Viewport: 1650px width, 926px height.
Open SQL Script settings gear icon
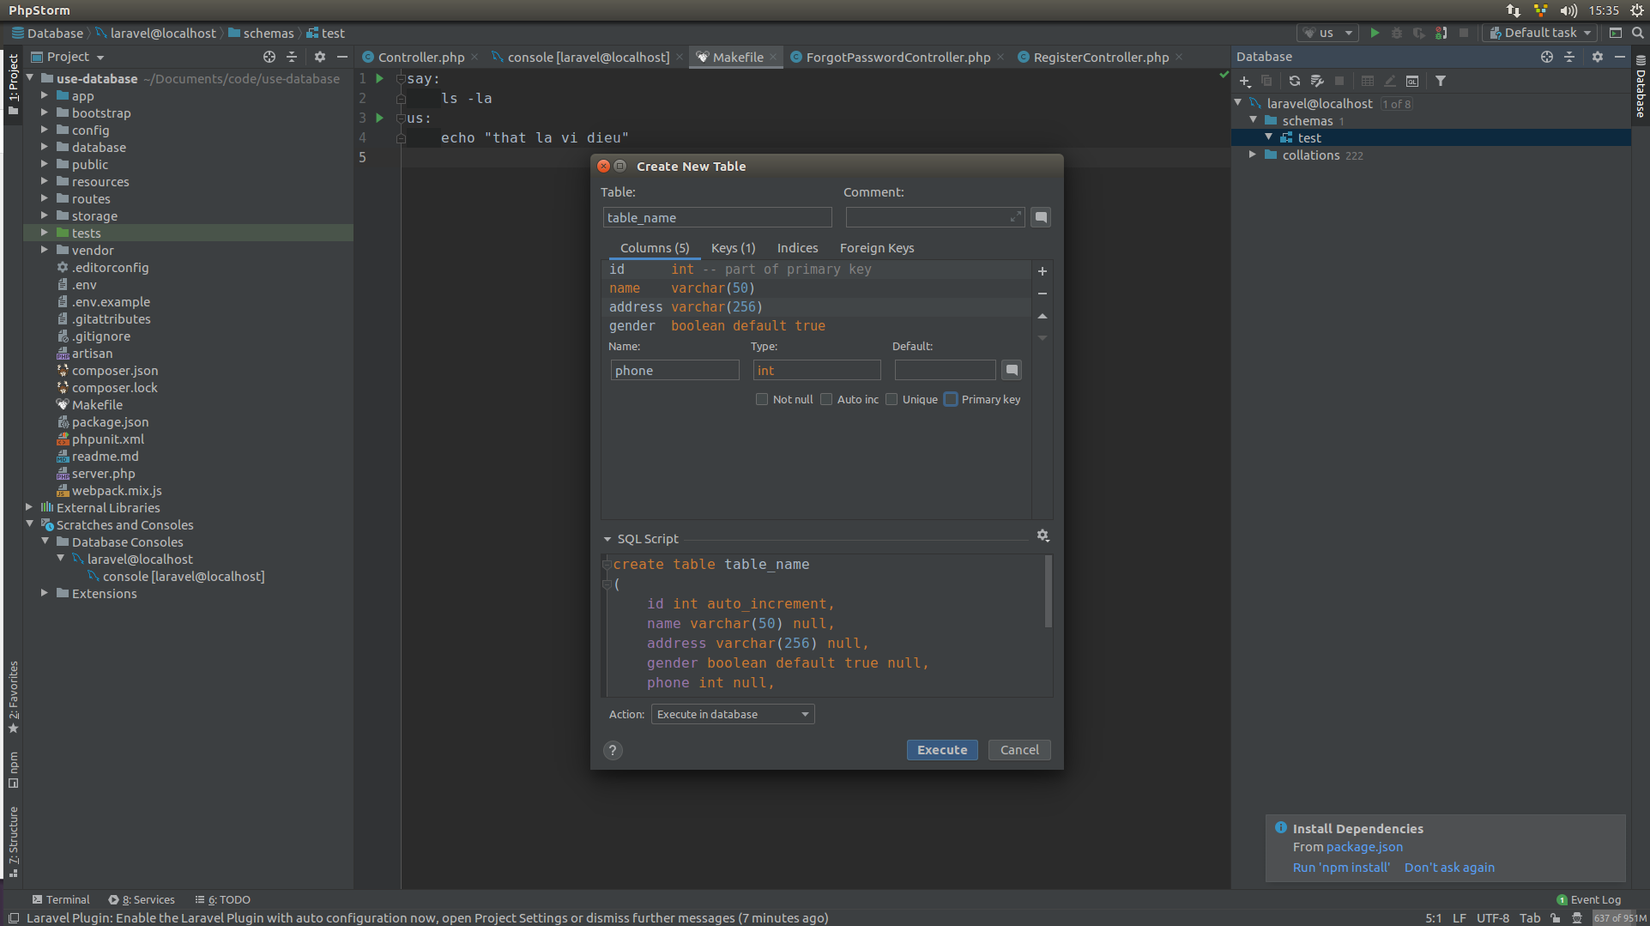tap(1043, 536)
